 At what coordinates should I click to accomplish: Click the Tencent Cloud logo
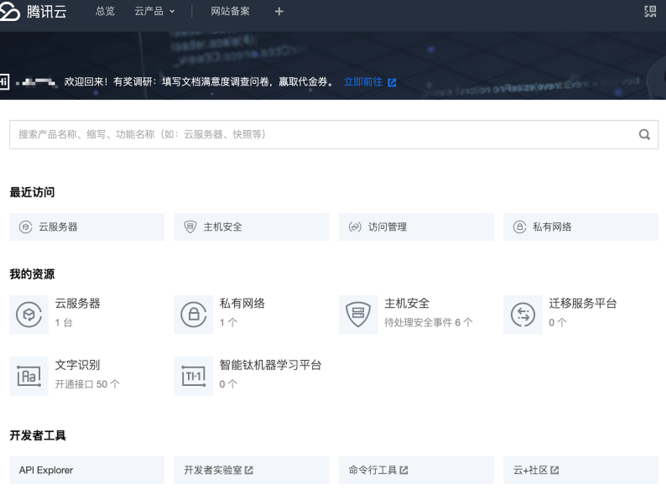coord(33,11)
